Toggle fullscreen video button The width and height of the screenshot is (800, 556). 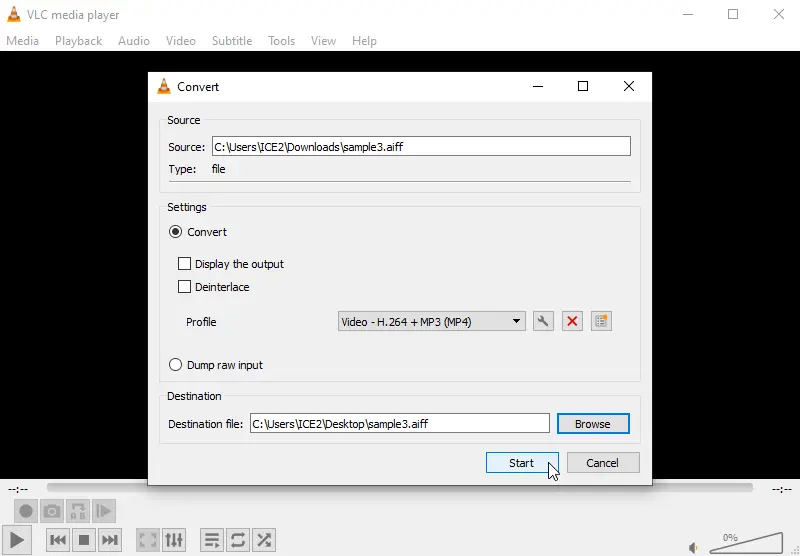pos(147,540)
